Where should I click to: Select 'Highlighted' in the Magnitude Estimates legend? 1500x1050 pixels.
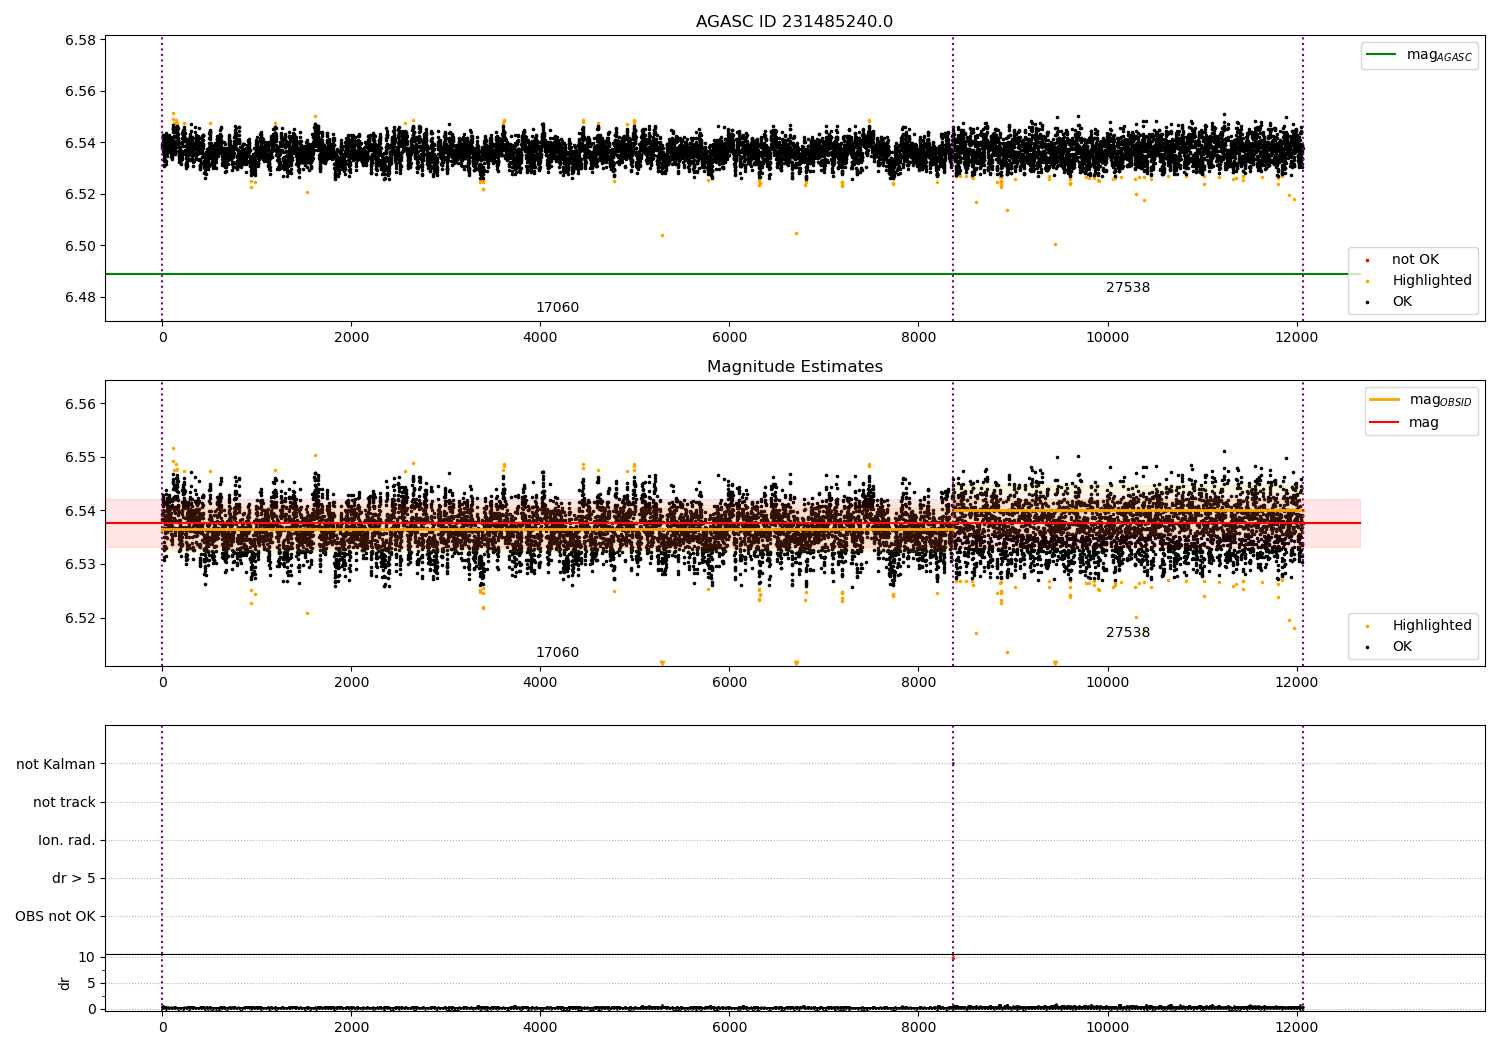pos(1431,626)
